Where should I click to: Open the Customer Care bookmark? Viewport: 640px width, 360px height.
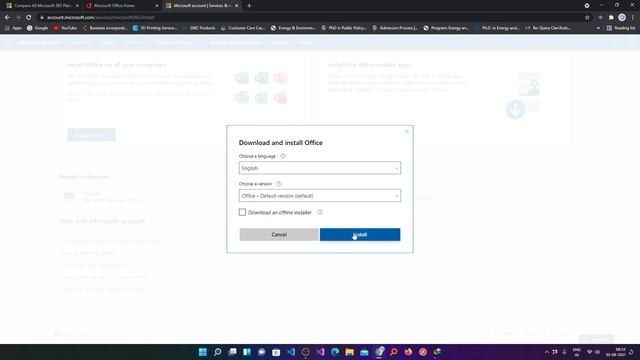point(243,28)
